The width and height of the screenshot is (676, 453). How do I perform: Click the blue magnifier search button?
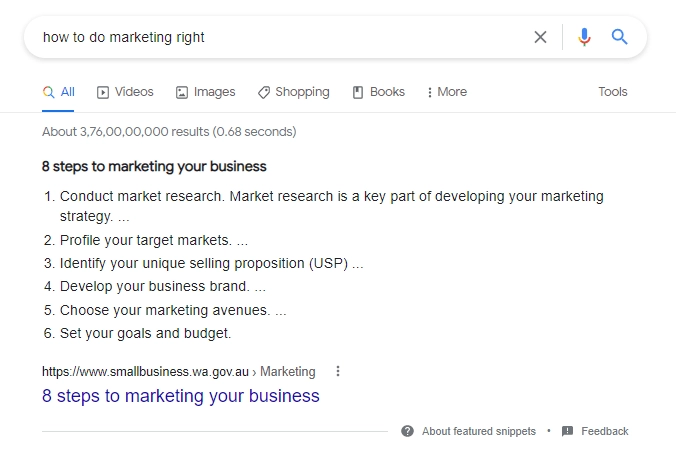620,37
